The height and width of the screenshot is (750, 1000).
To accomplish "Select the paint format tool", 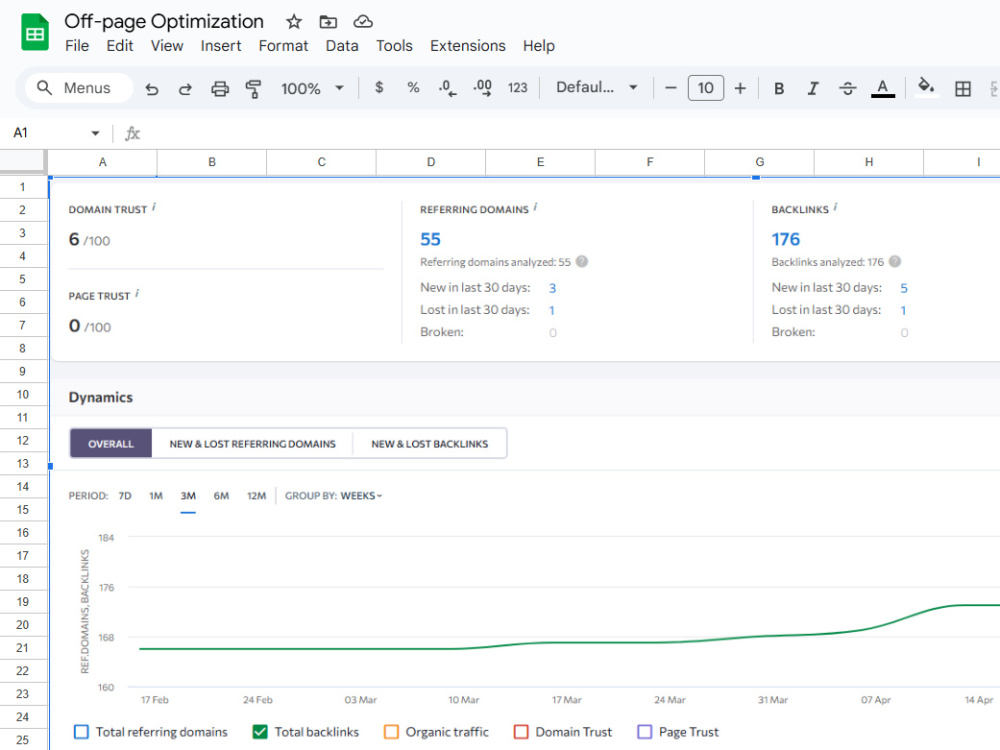I will [253, 88].
